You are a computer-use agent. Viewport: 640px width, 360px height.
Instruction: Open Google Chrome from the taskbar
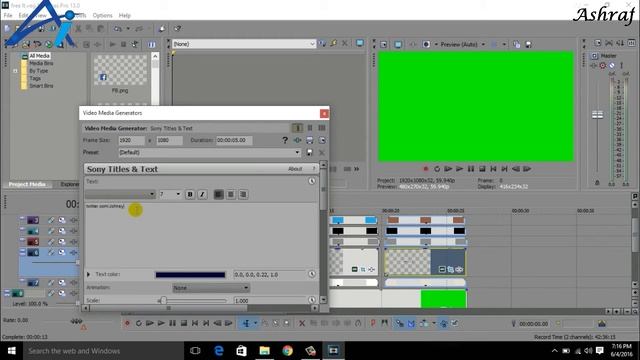[287, 351]
